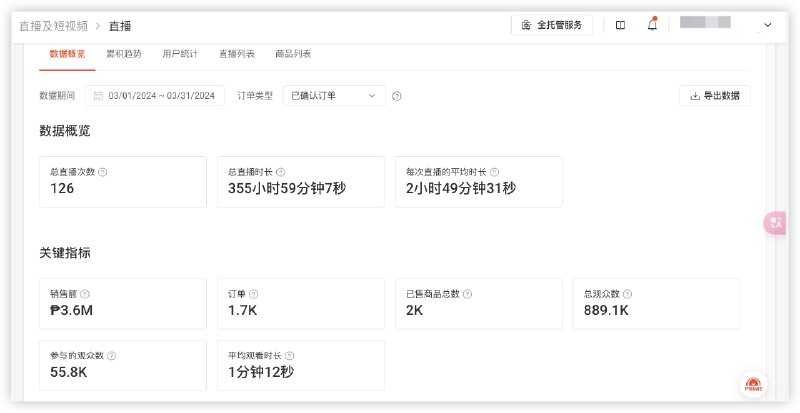Click help icon next to 参与的观众数
Image resolution: width=800 pixels, height=413 pixels.
point(111,356)
